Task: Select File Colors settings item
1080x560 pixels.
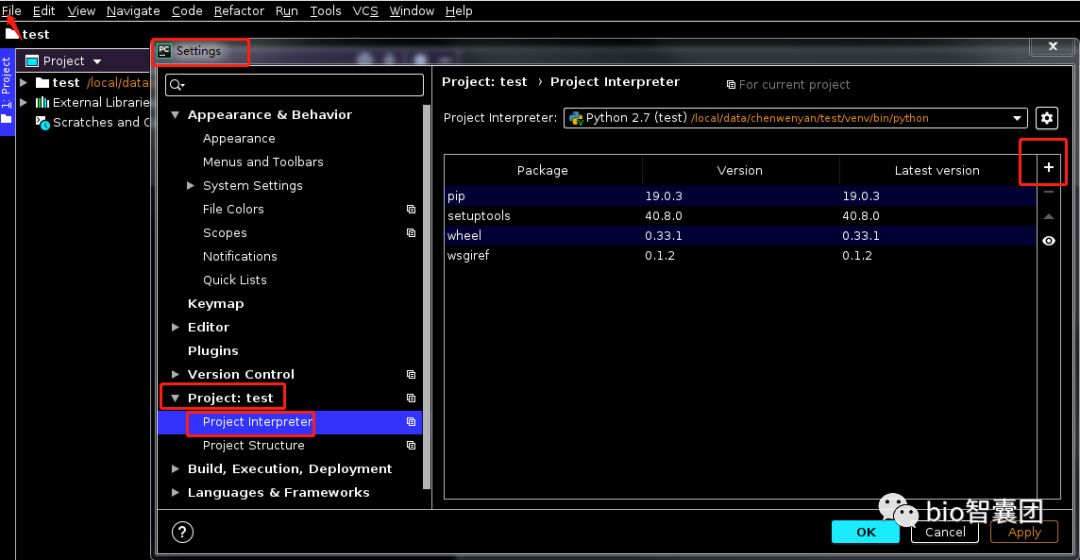Action: tap(233, 209)
